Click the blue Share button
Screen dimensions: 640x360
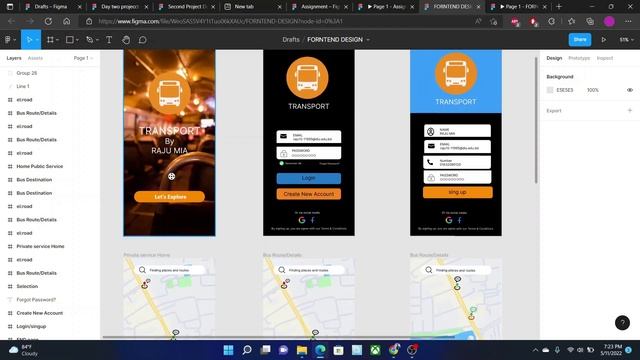pos(580,40)
